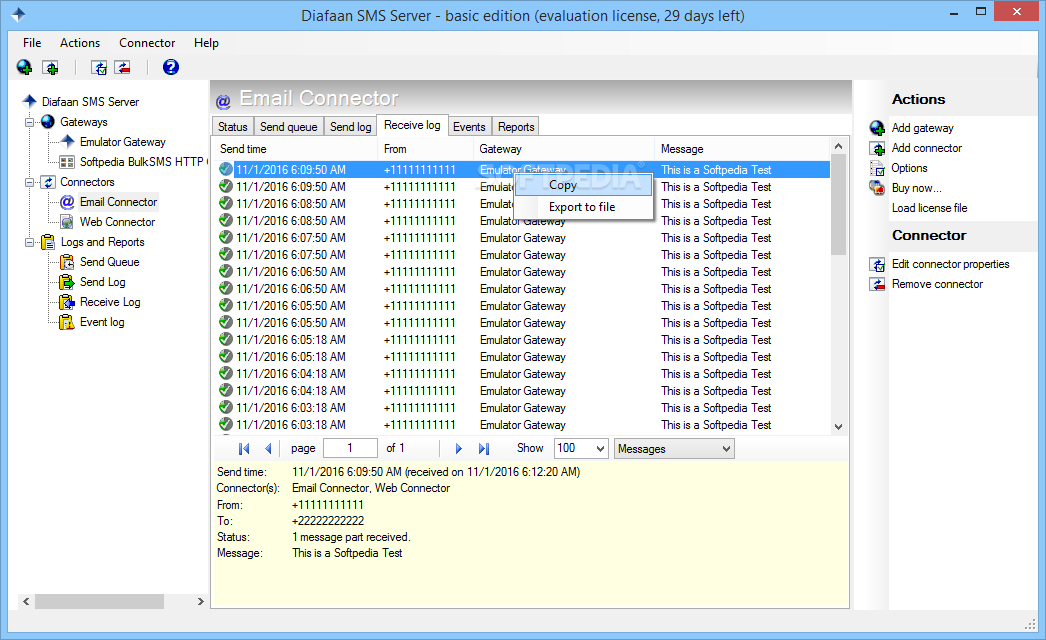
Task: Click the tree panel horizontal scrollbar thumb
Action: (99, 601)
